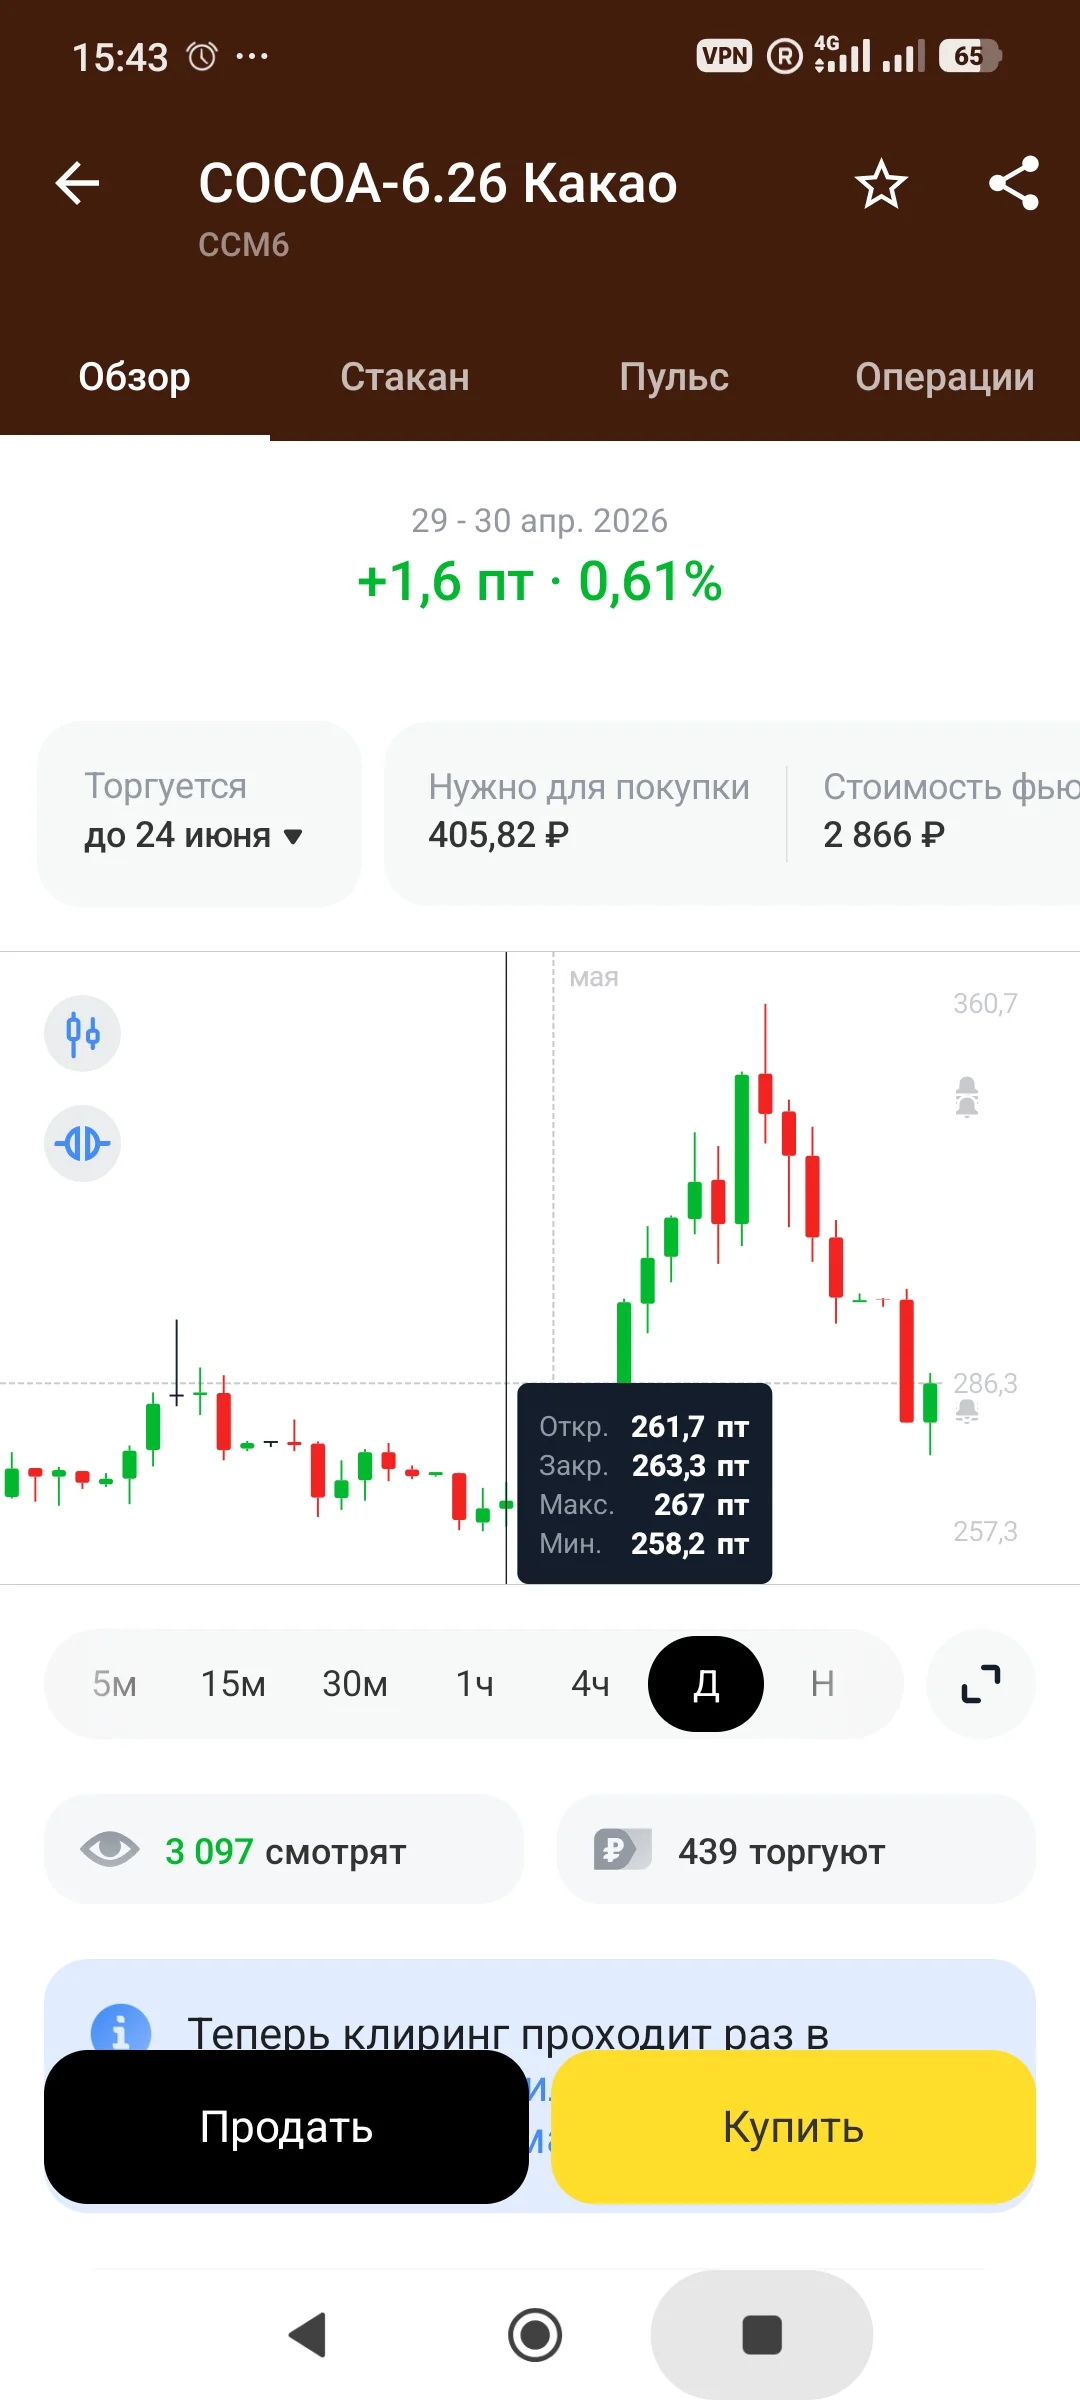Viewport: 1080px width, 2400px height.
Task: Open the 'Нужно для покупки' details card
Action: (x=588, y=811)
